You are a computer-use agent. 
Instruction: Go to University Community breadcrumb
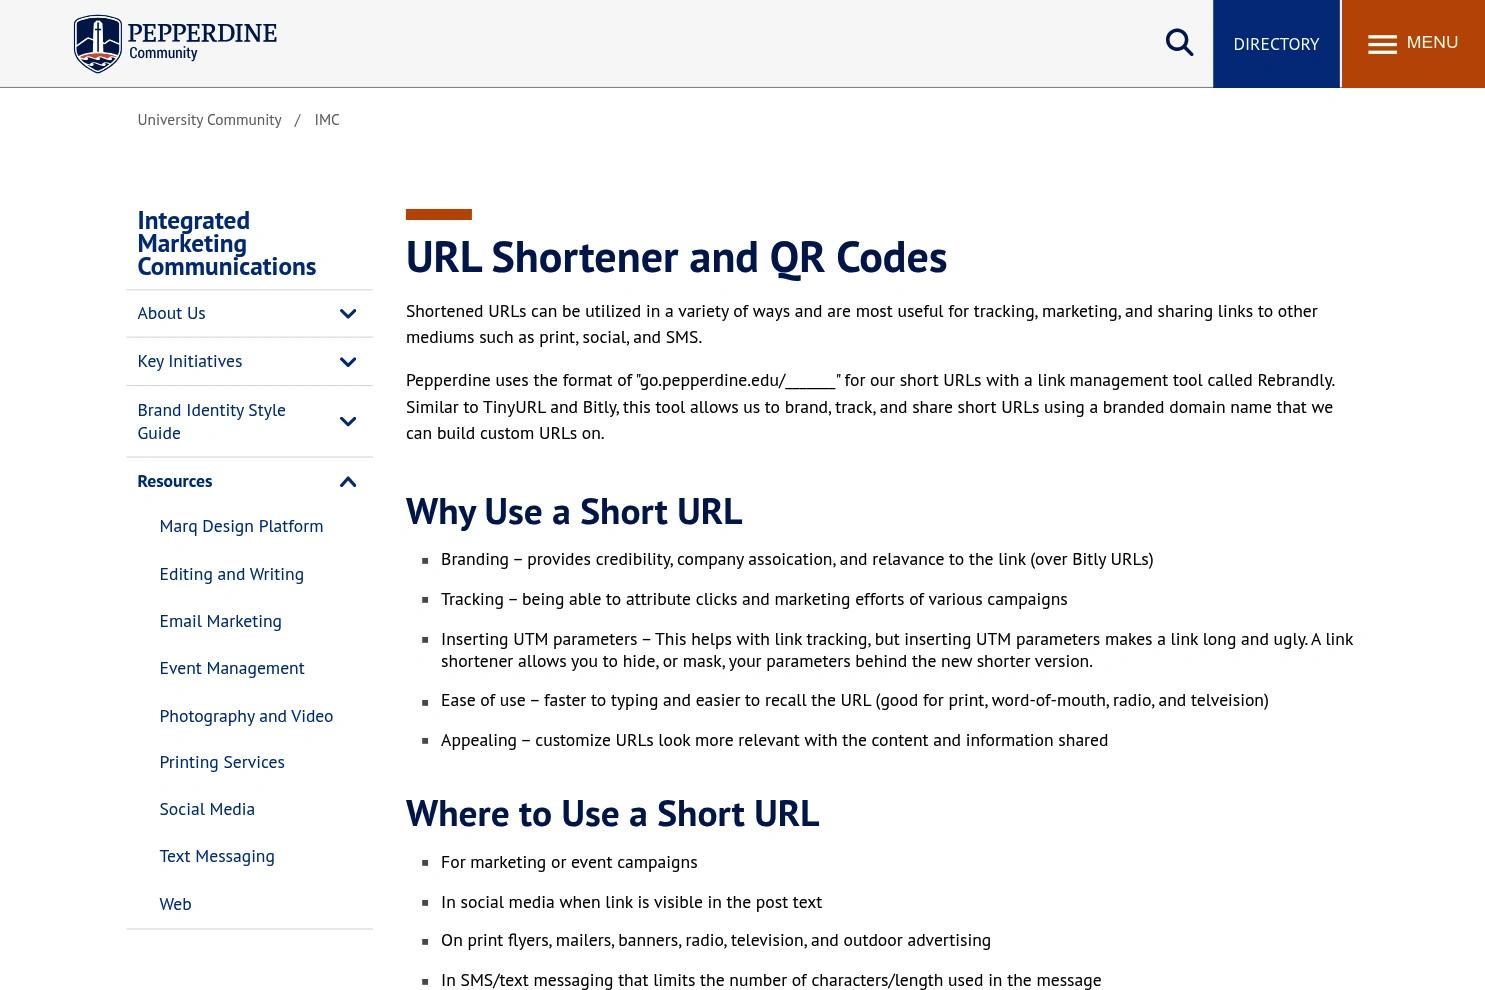pyautogui.click(x=209, y=119)
